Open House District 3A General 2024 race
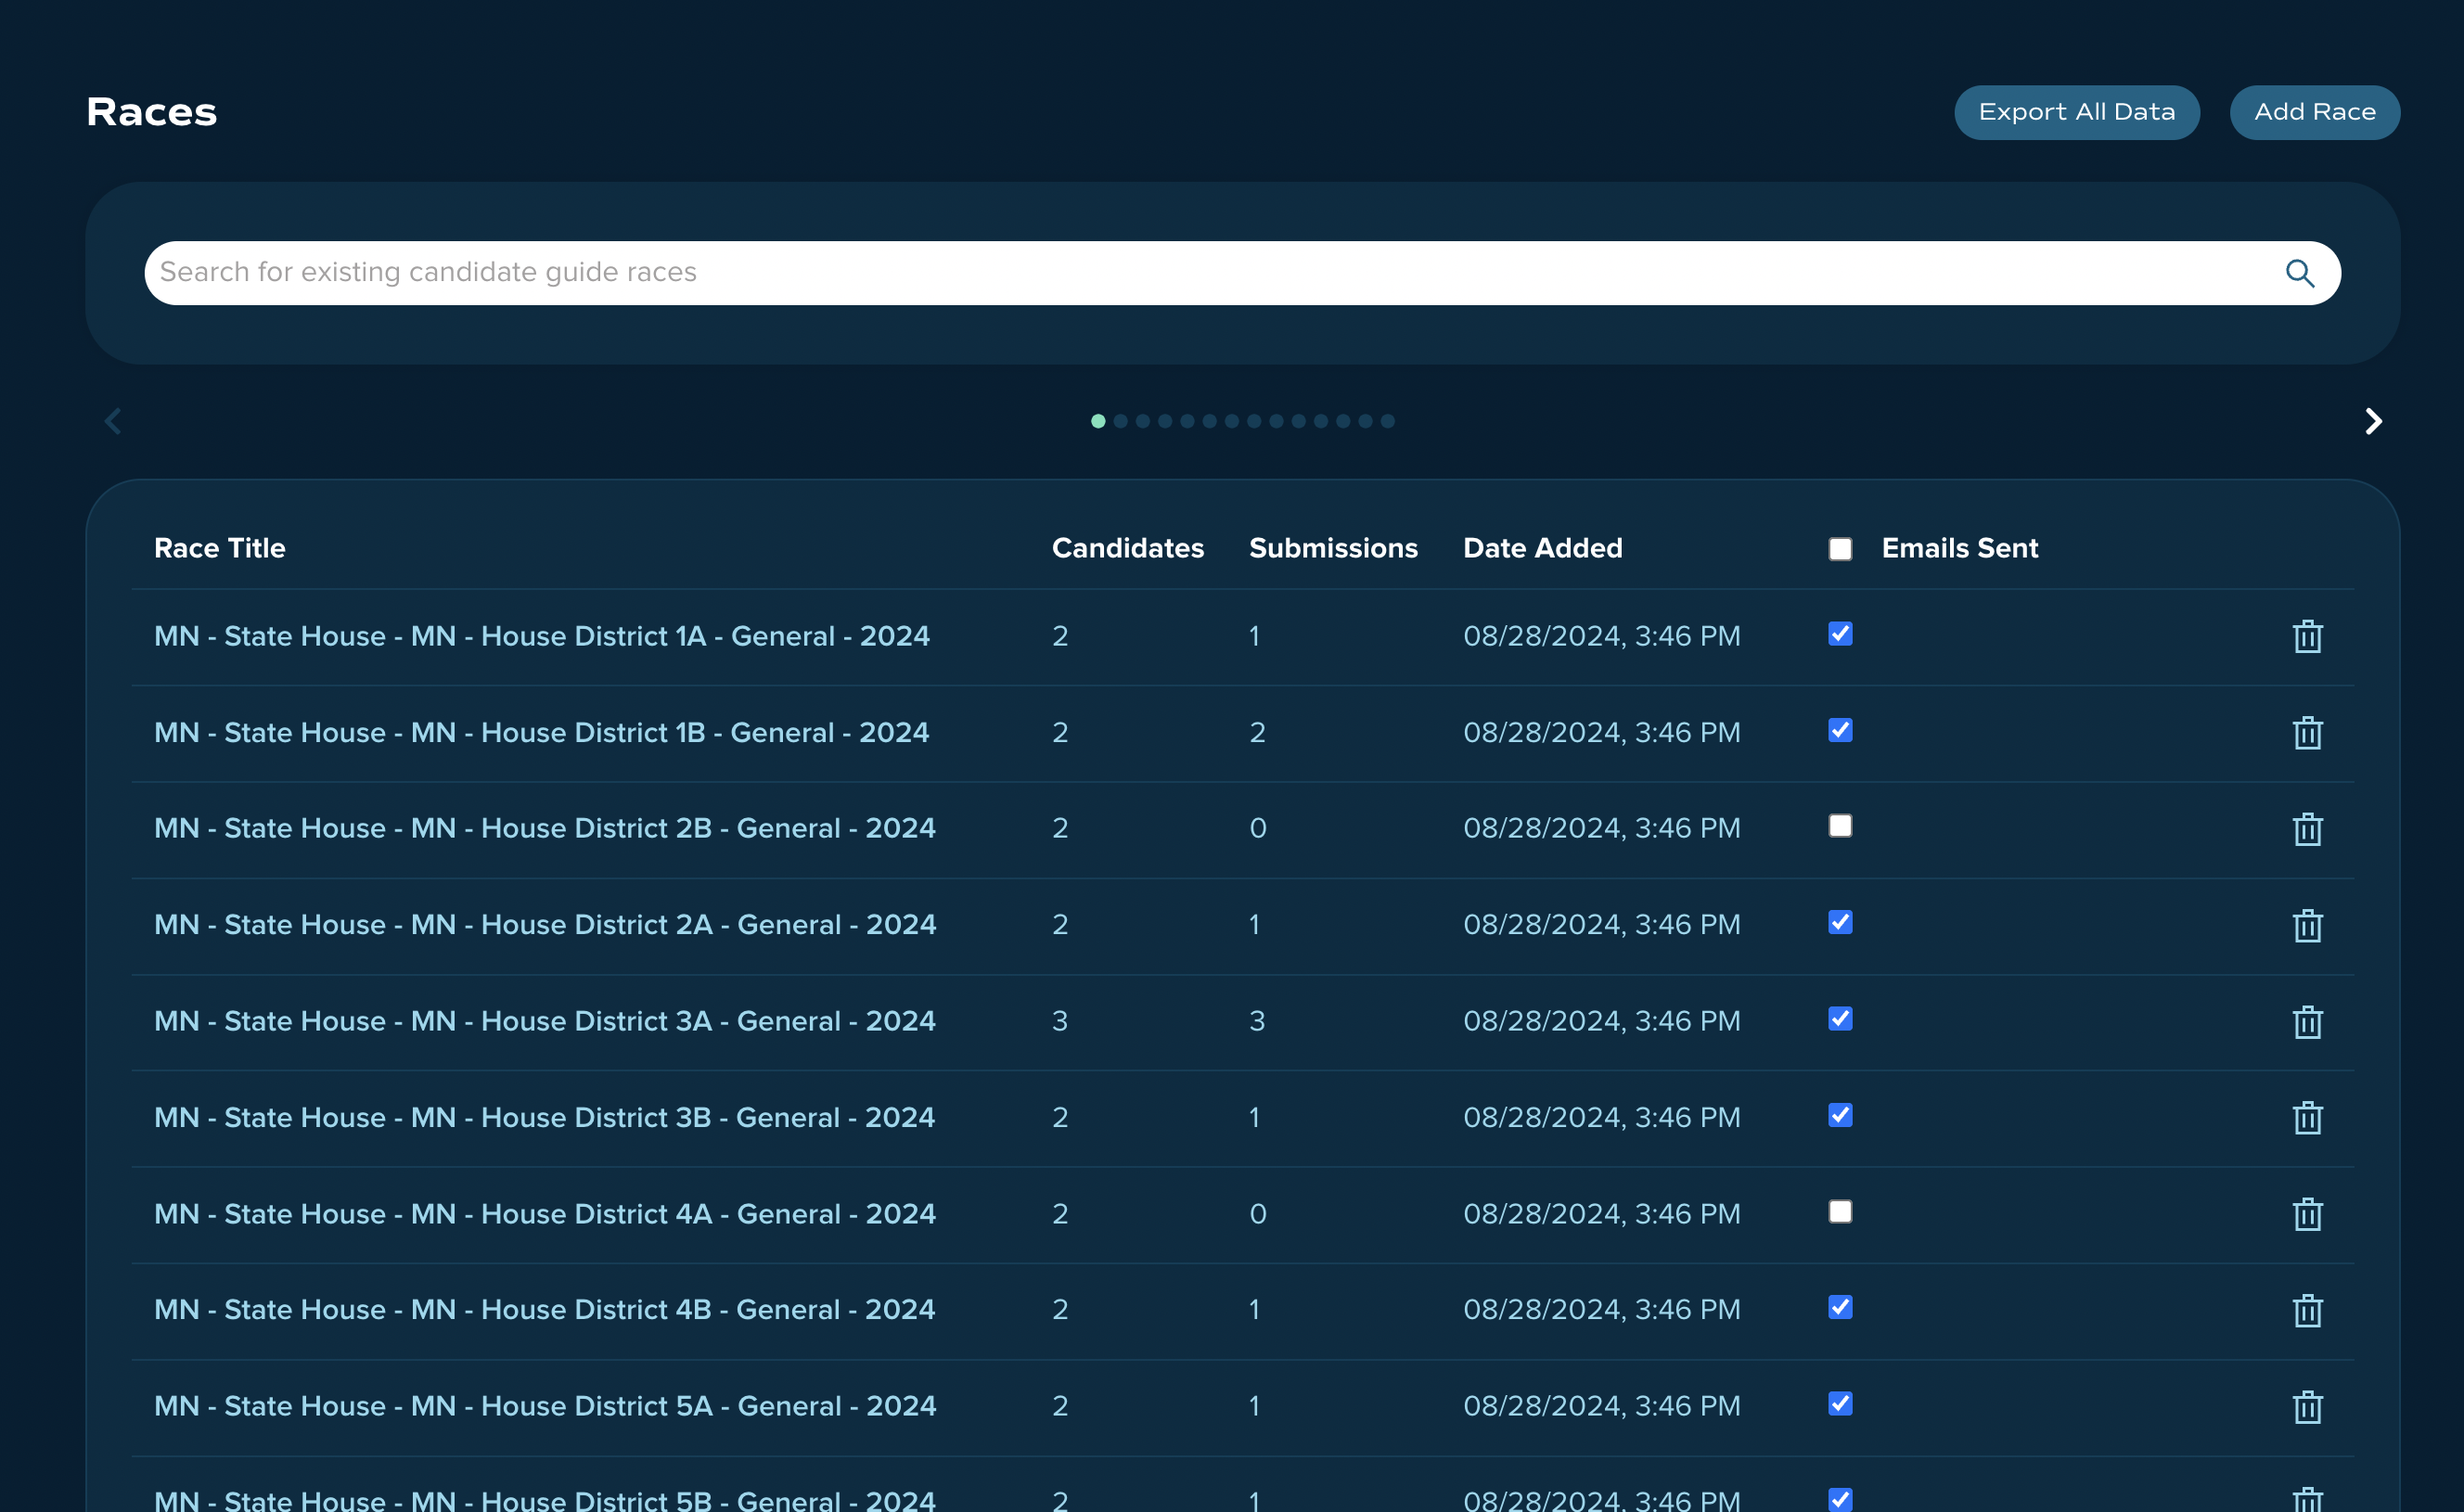Viewport: 2464px width, 1512px height. click(x=545, y=1021)
